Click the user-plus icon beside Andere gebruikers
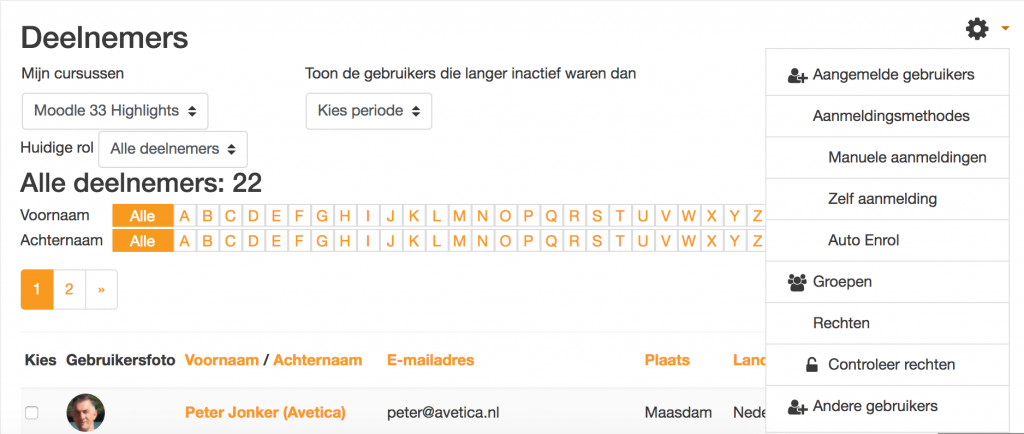 (797, 407)
